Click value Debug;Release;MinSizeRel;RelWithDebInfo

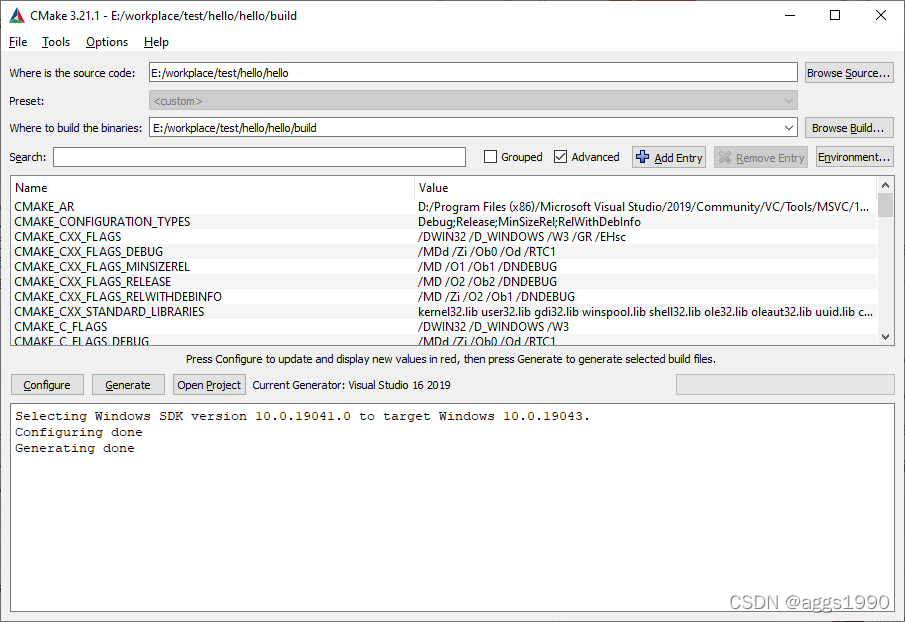tap(529, 222)
